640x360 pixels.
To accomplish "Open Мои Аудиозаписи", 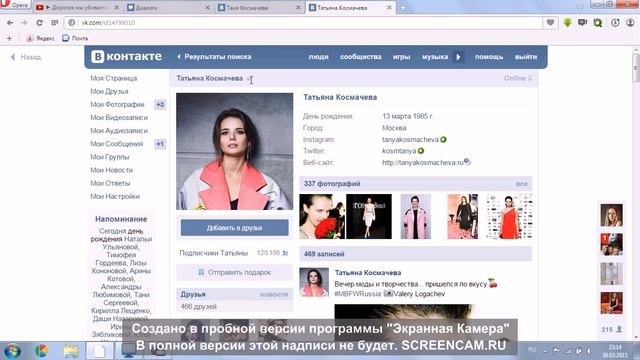I will pyautogui.click(x=119, y=131).
